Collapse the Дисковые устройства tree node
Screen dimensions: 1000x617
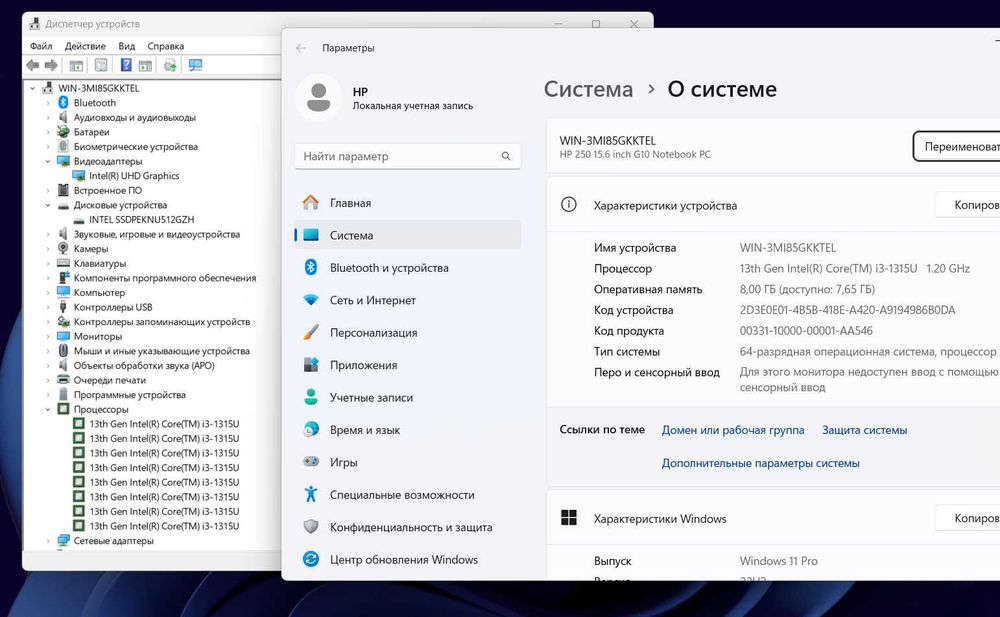click(x=48, y=205)
